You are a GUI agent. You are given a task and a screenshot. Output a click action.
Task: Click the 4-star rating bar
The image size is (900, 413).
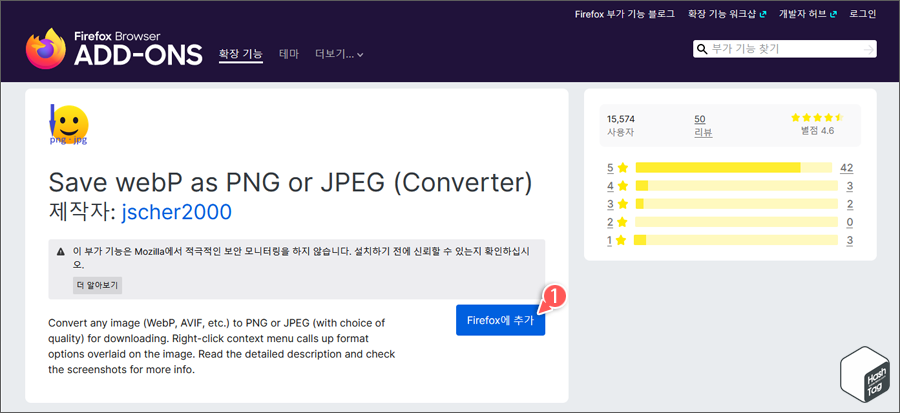(736, 186)
